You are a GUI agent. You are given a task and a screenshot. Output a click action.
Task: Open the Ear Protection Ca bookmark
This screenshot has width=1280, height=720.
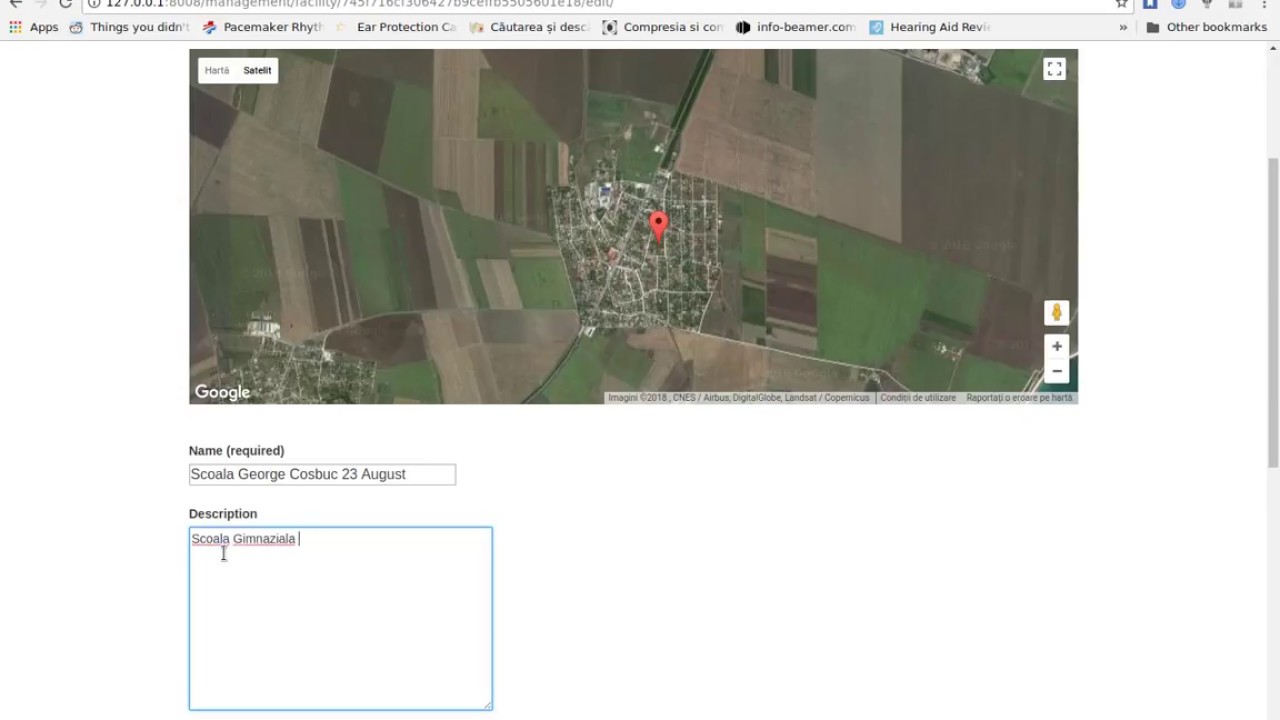coord(396,27)
